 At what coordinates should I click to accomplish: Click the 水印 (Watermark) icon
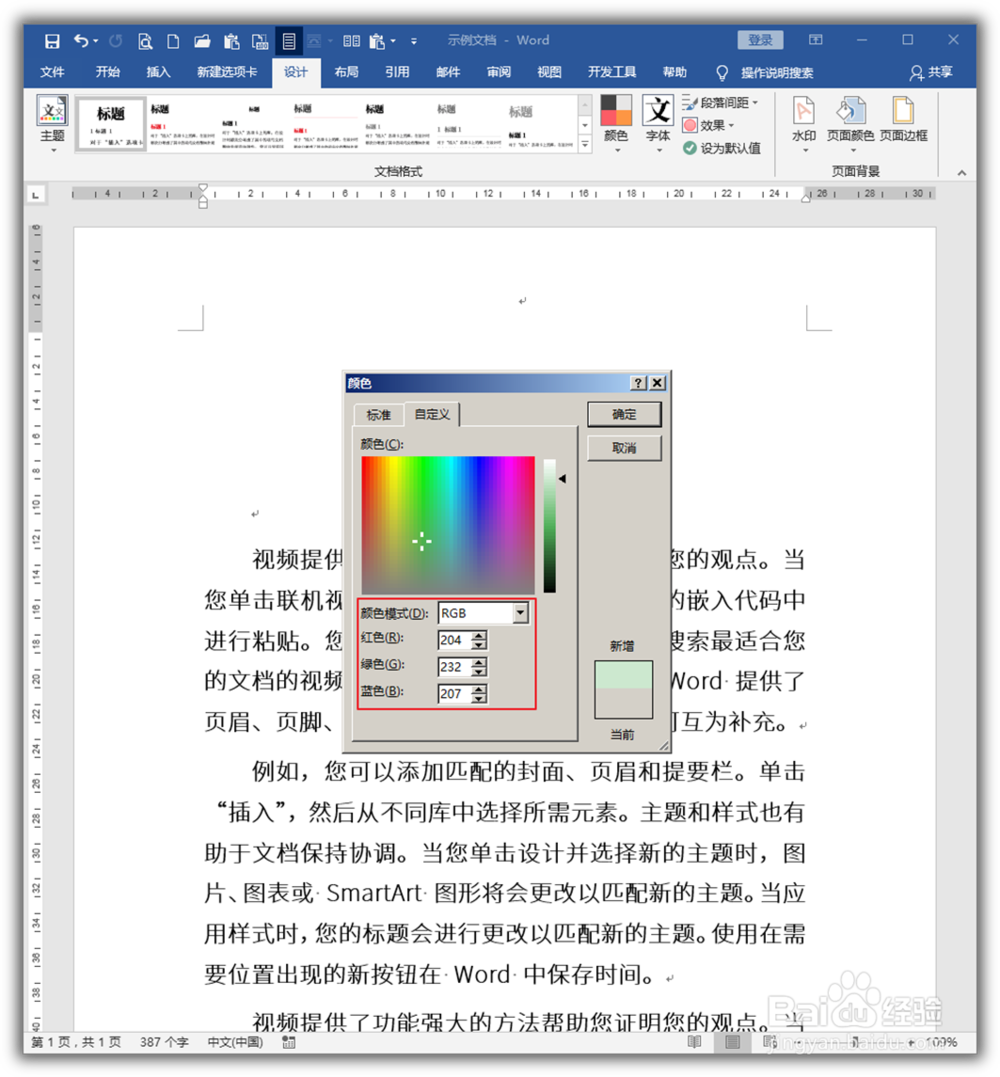[x=804, y=120]
